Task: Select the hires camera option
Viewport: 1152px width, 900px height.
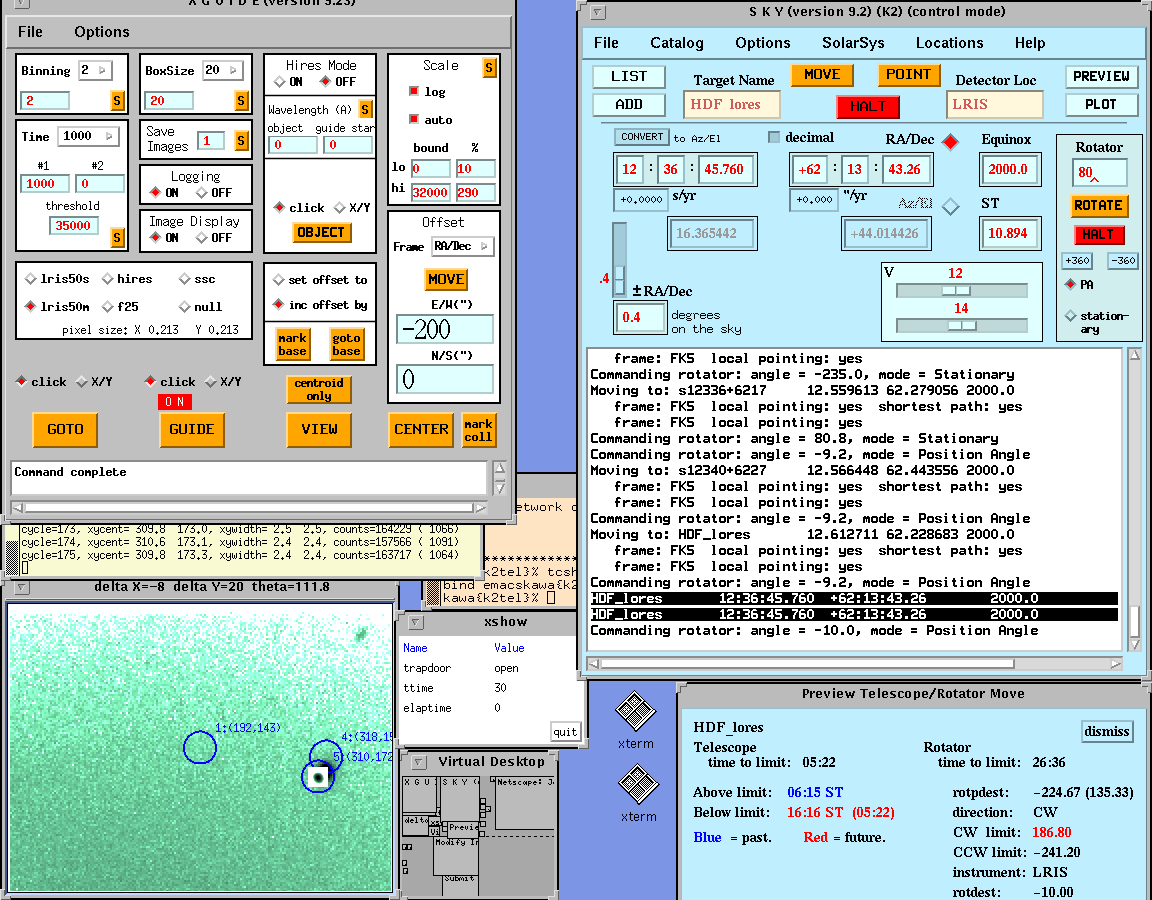Action: tap(108, 278)
